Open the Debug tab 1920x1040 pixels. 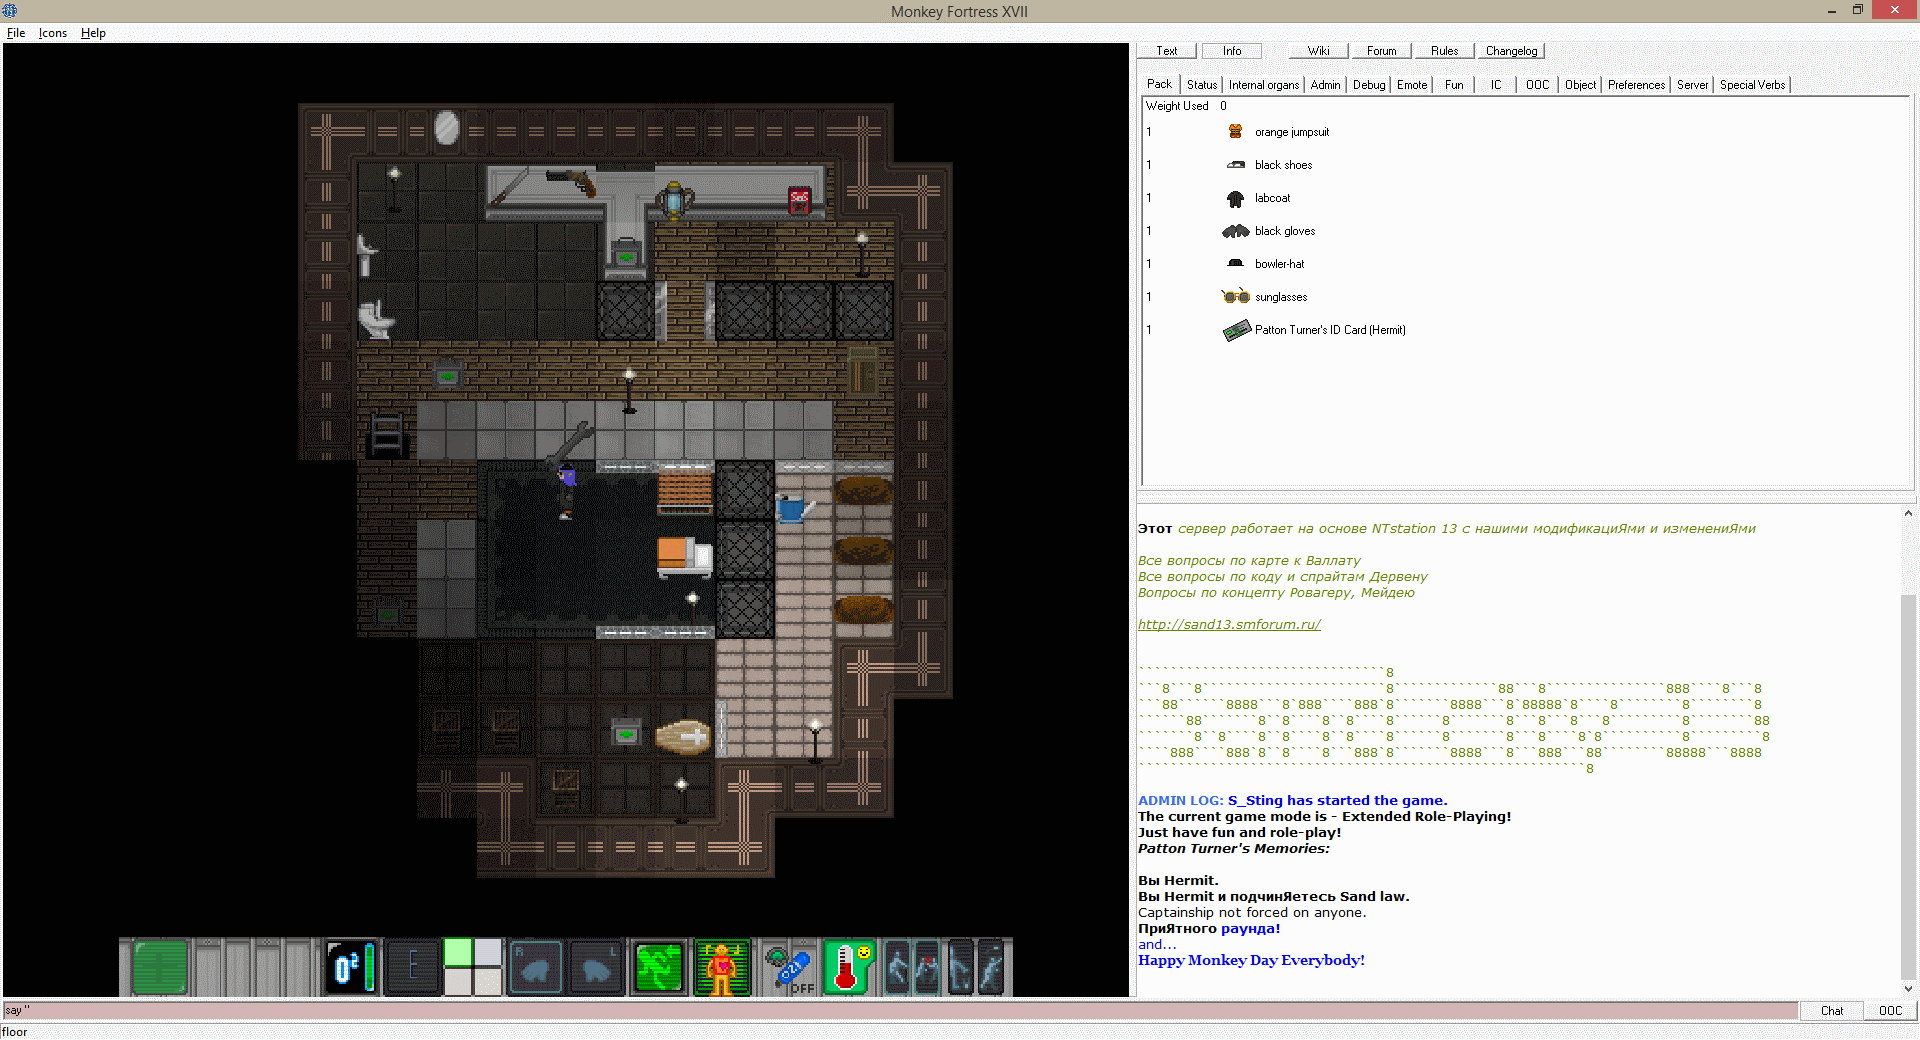(1369, 85)
